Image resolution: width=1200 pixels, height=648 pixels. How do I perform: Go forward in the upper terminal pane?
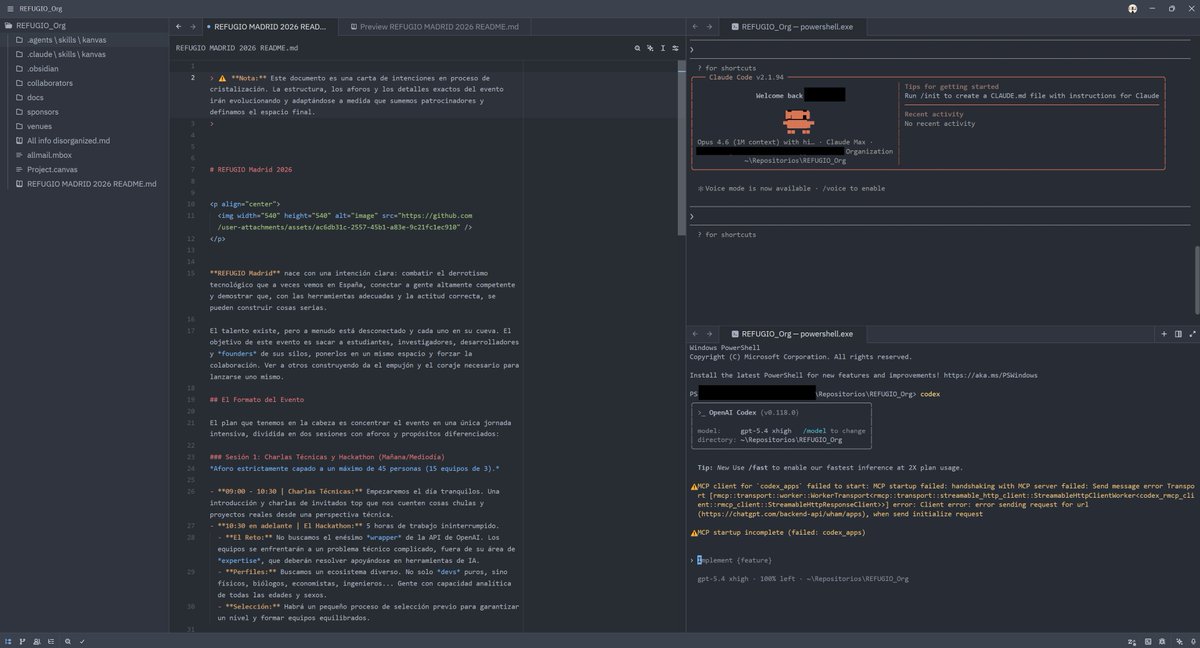(709, 27)
